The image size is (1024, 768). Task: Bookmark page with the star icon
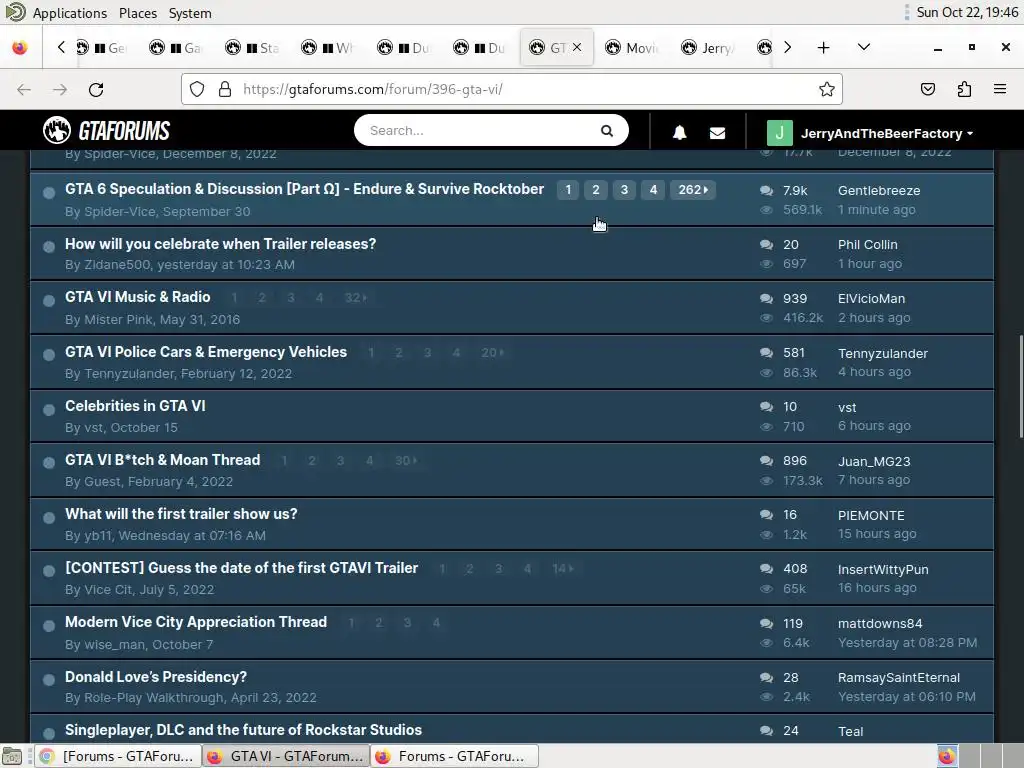pyautogui.click(x=827, y=89)
